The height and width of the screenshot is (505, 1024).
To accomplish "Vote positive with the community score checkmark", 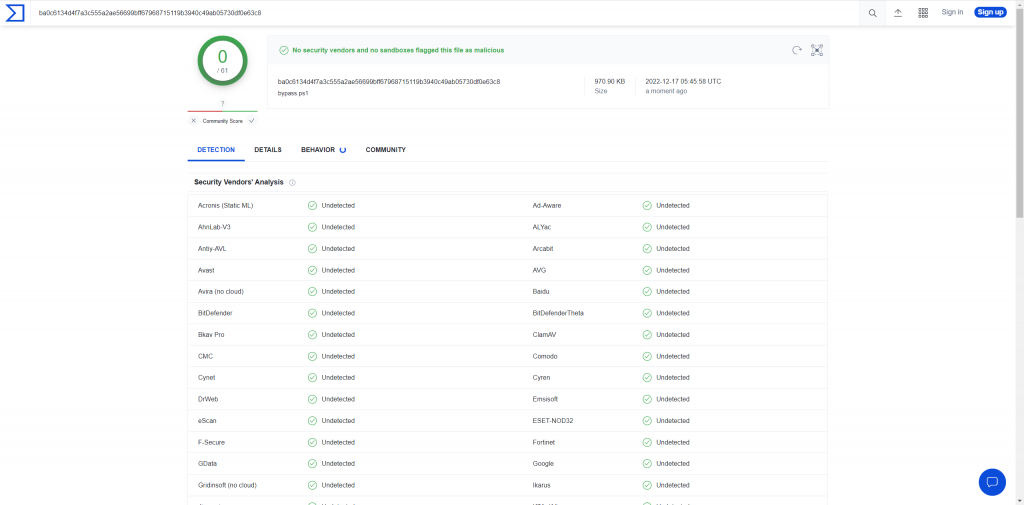I will [251, 121].
